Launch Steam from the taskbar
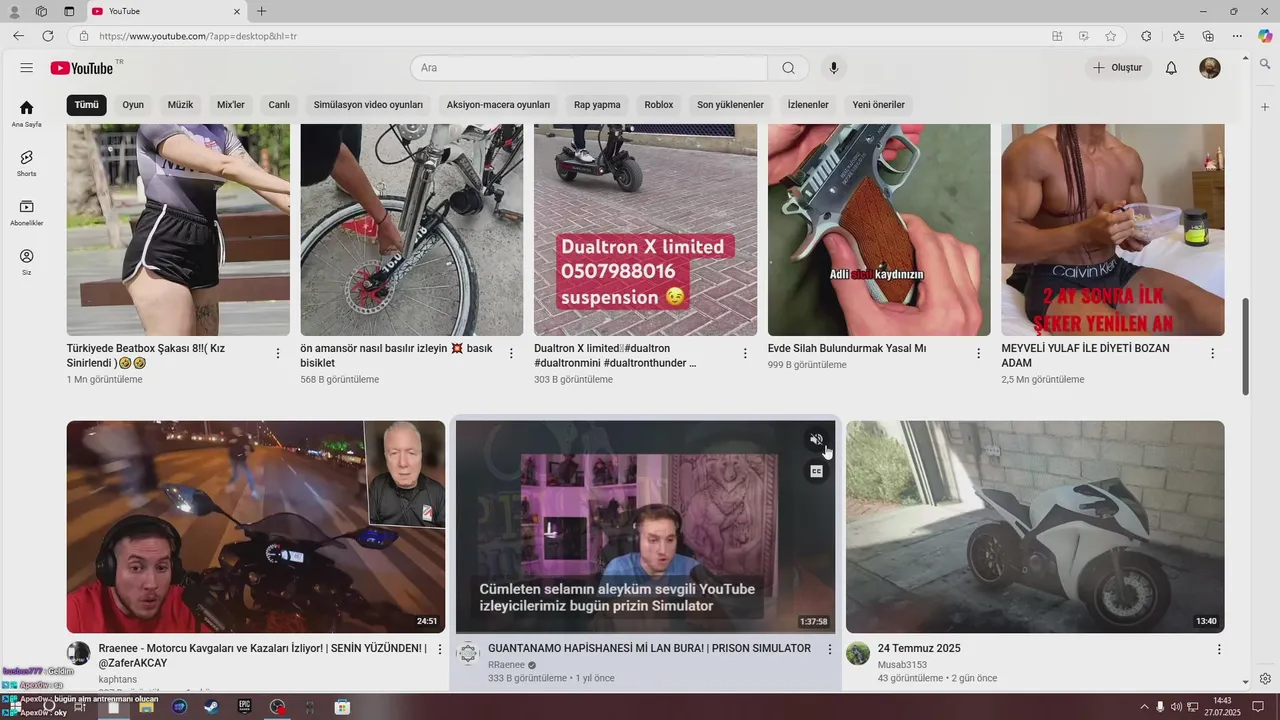 coord(211,707)
